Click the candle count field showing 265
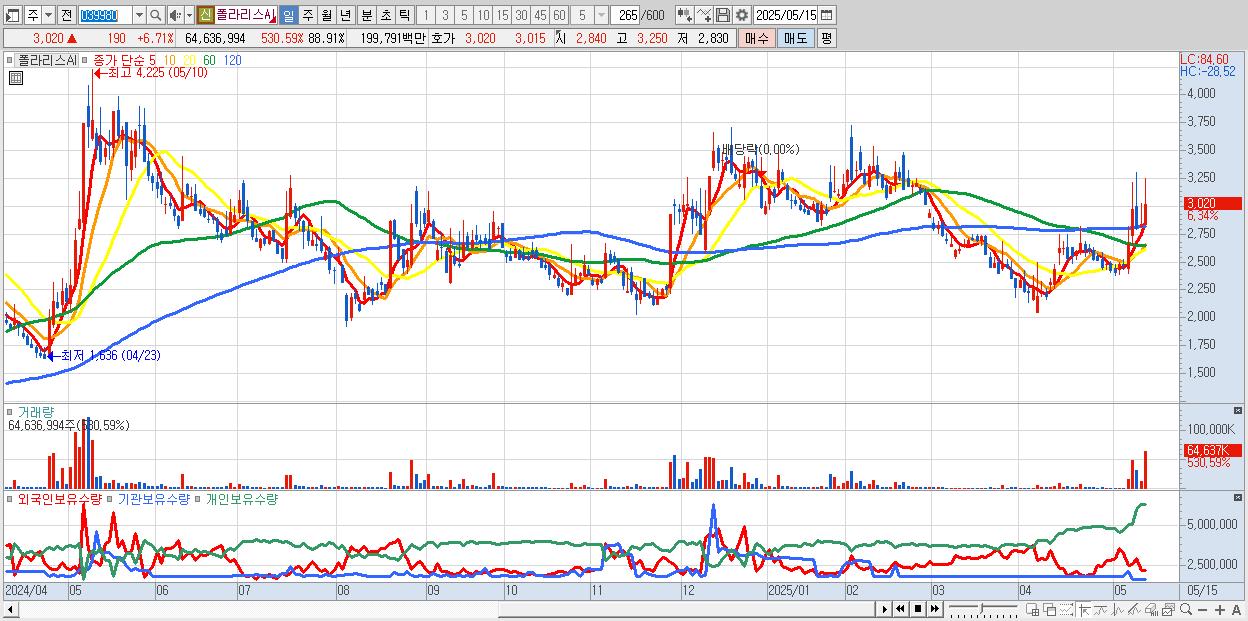 626,15
